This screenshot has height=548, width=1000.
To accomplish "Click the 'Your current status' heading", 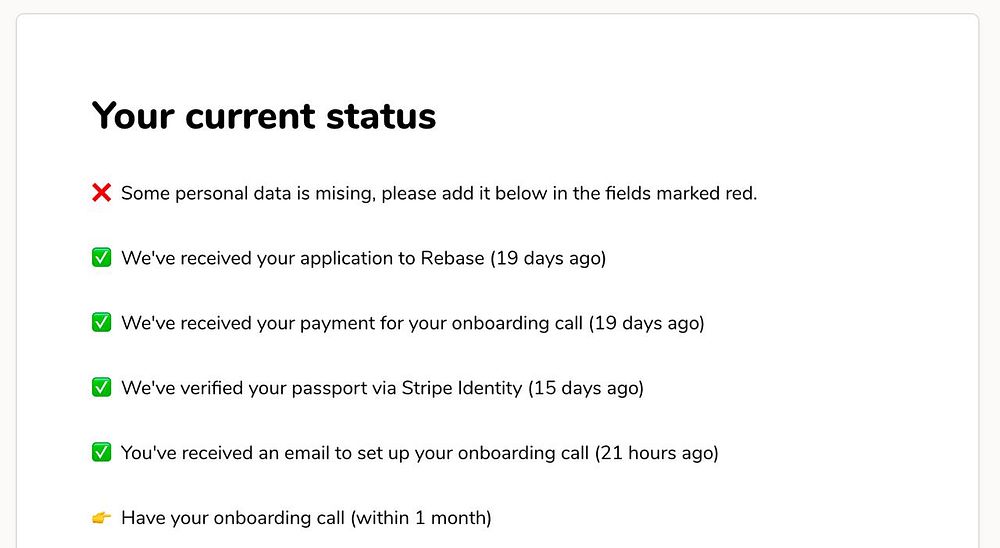I will (x=264, y=116).
